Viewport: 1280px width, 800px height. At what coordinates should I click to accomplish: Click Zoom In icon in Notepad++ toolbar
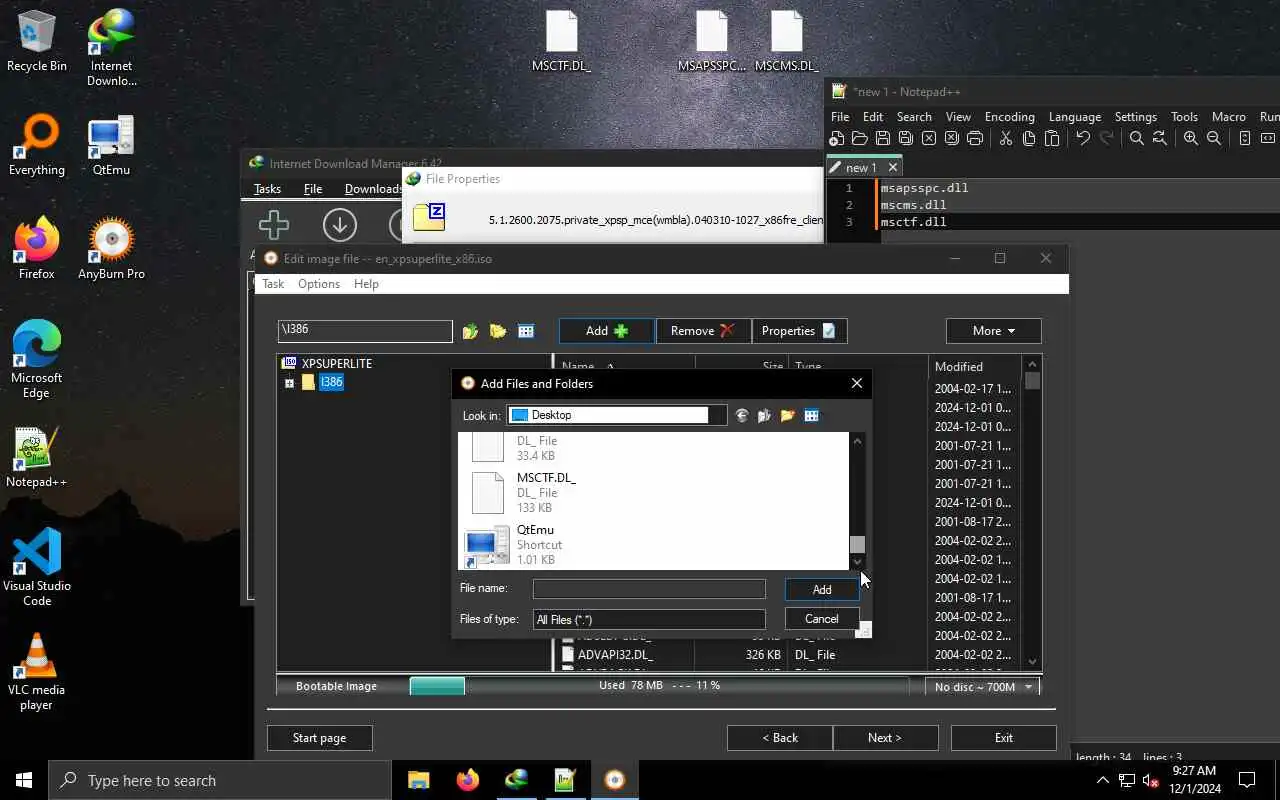coord(1191,139)
